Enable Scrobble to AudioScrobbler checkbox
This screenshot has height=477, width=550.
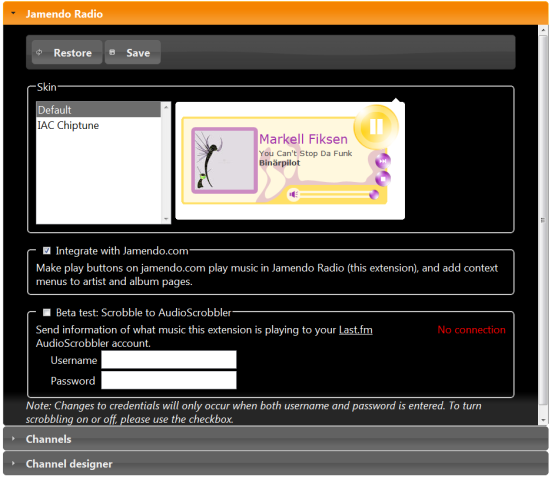pyautogui.click(x=47, y=313)
